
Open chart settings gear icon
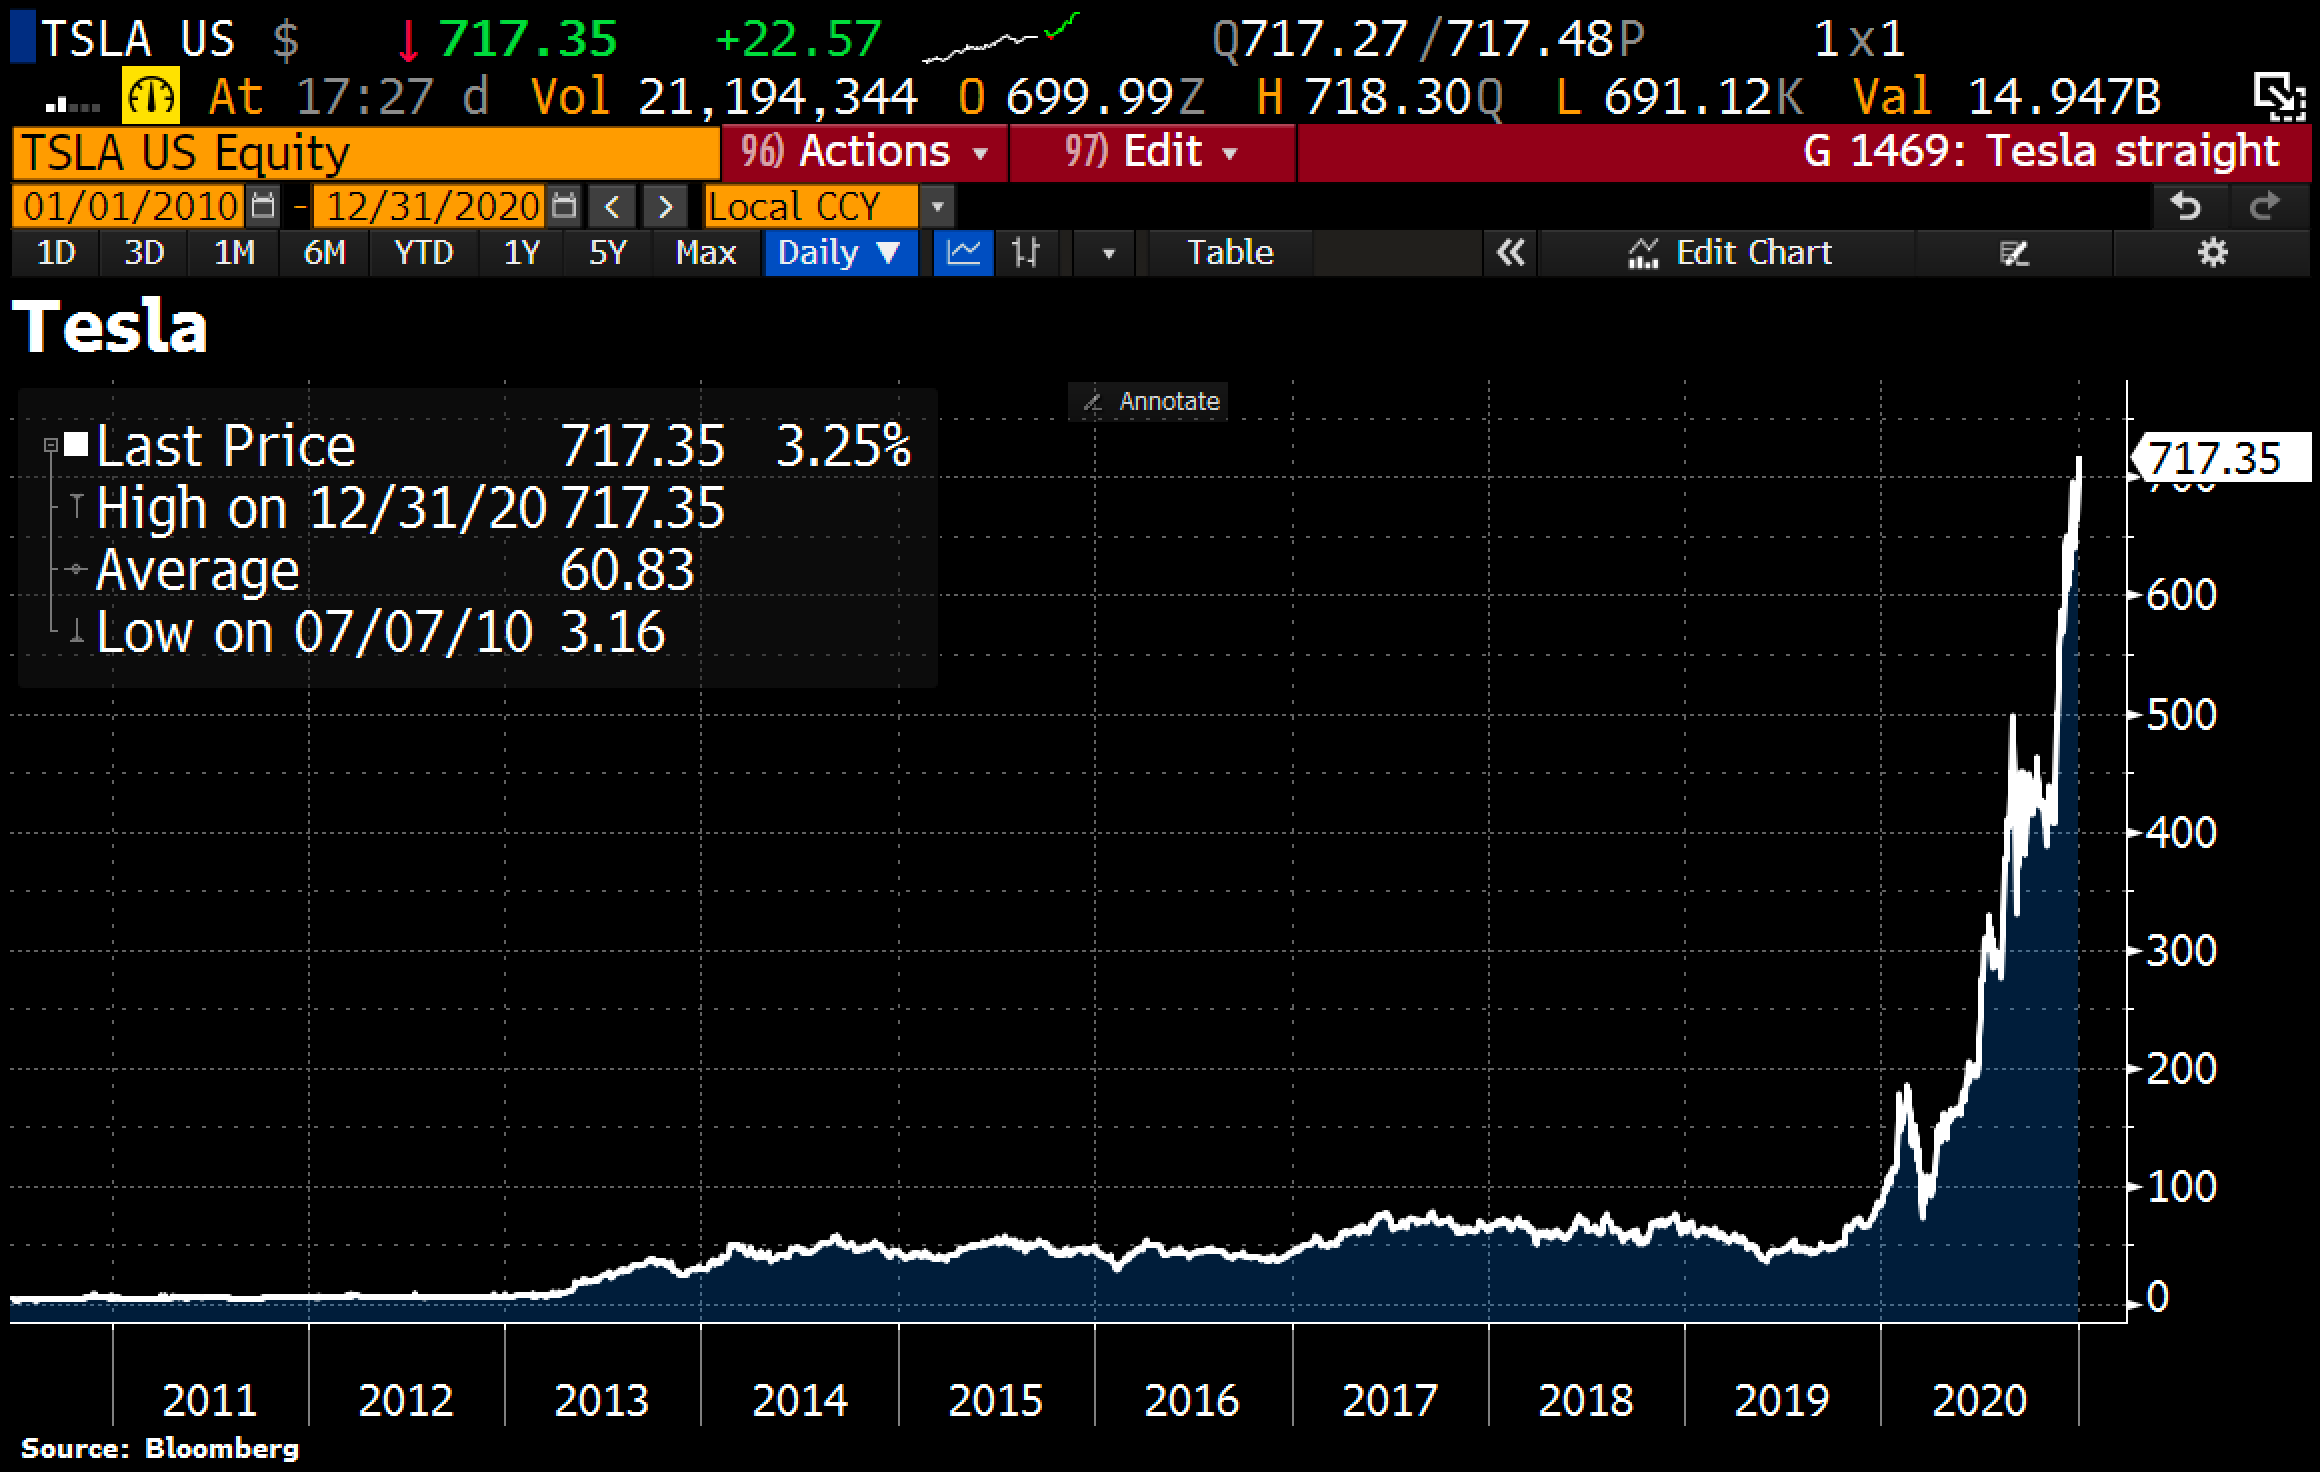[2212, 252]
